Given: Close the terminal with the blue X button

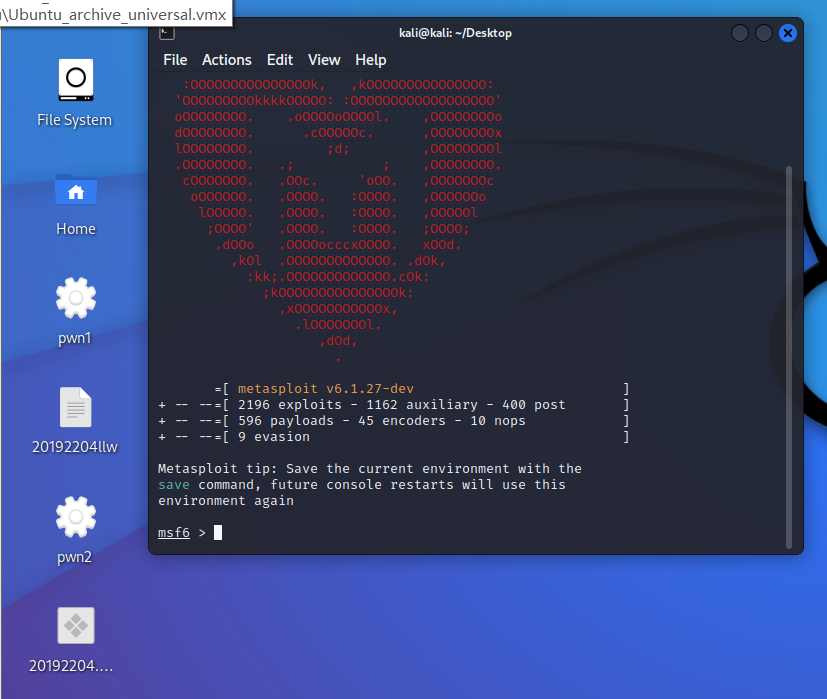Looking at the screenshot, I should coord(788,33).
